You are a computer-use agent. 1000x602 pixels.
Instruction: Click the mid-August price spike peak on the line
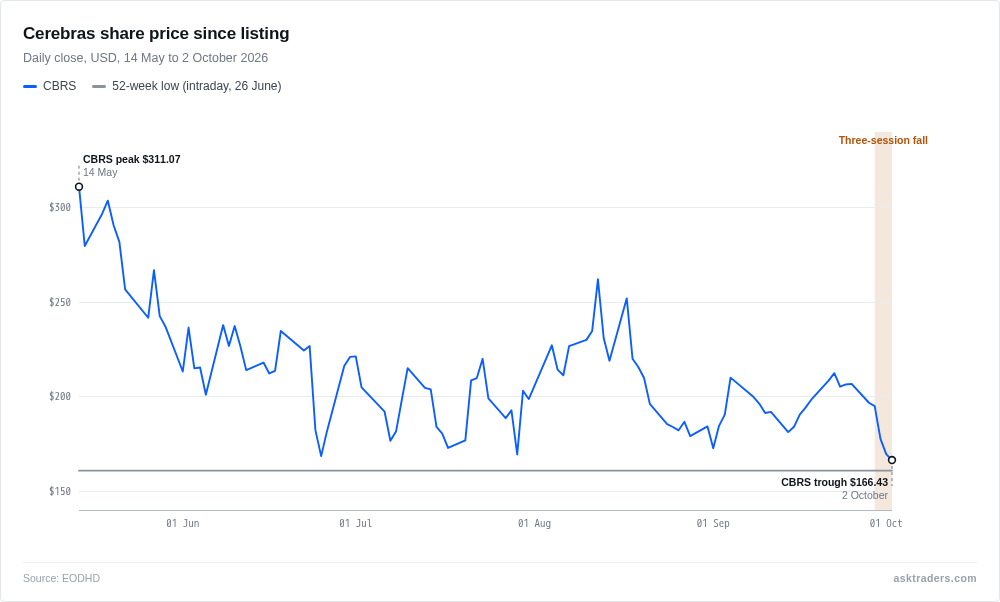(x=598, y=279)
